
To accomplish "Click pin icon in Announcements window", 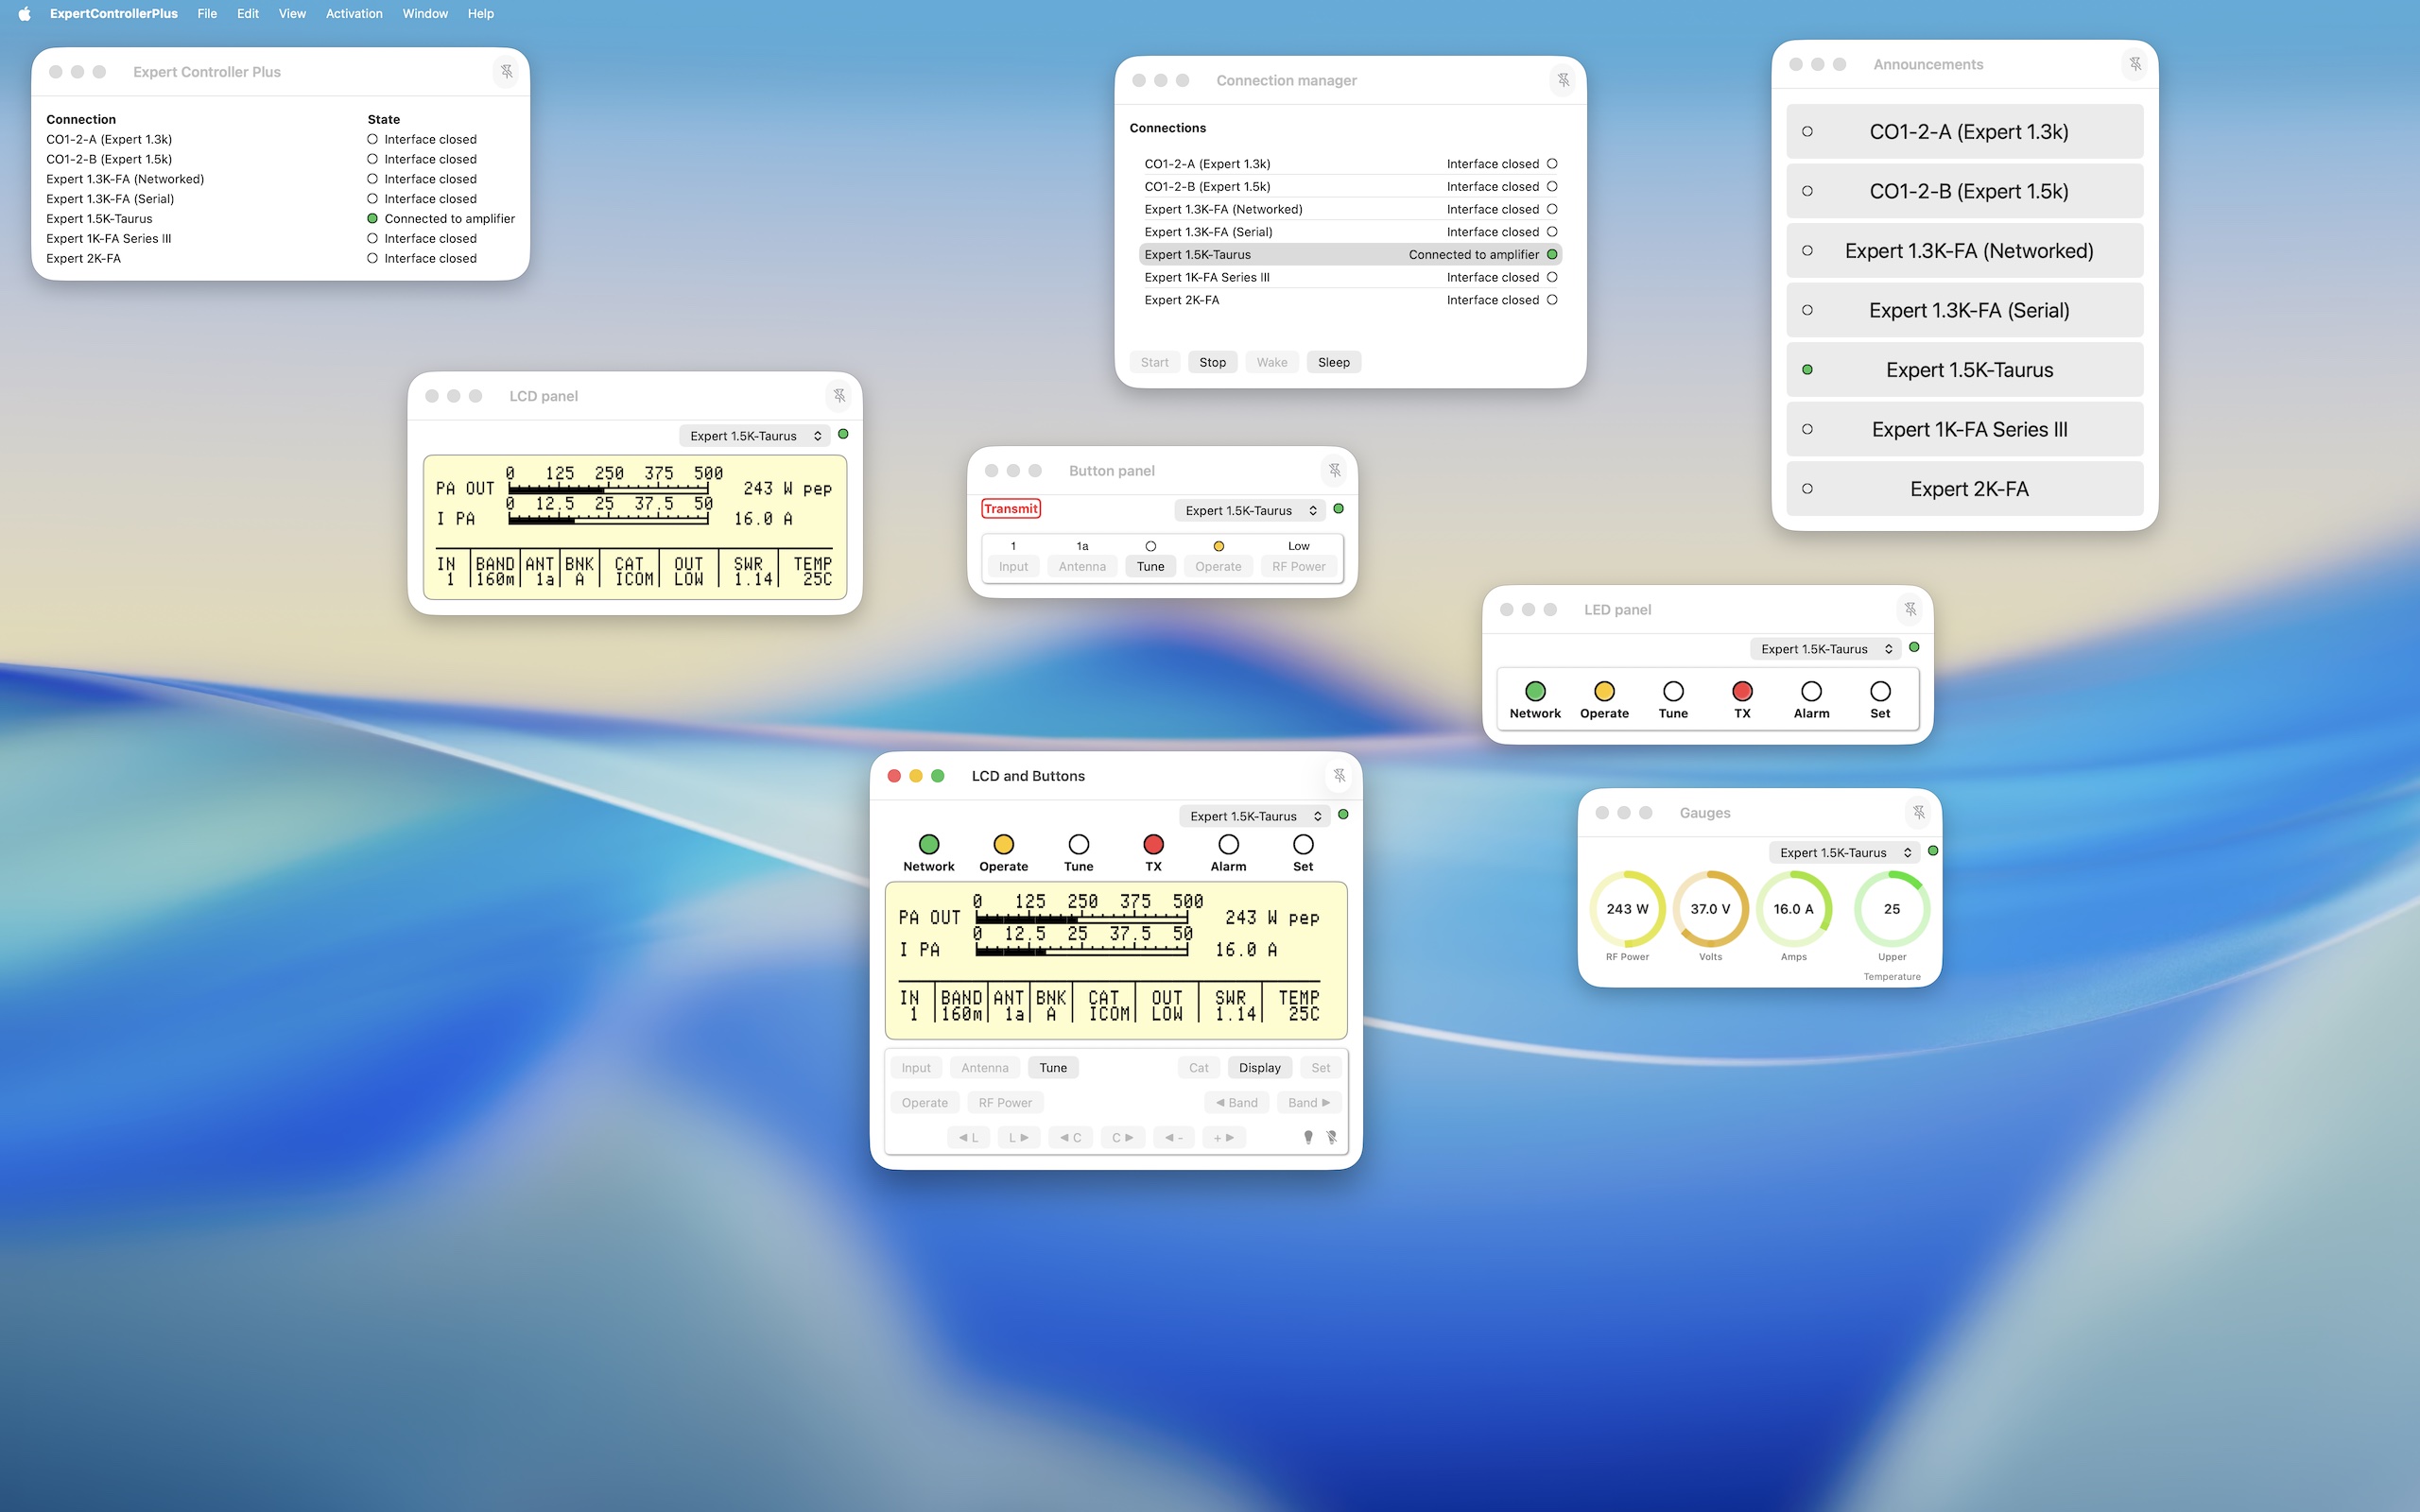I will pos(2135,64).
